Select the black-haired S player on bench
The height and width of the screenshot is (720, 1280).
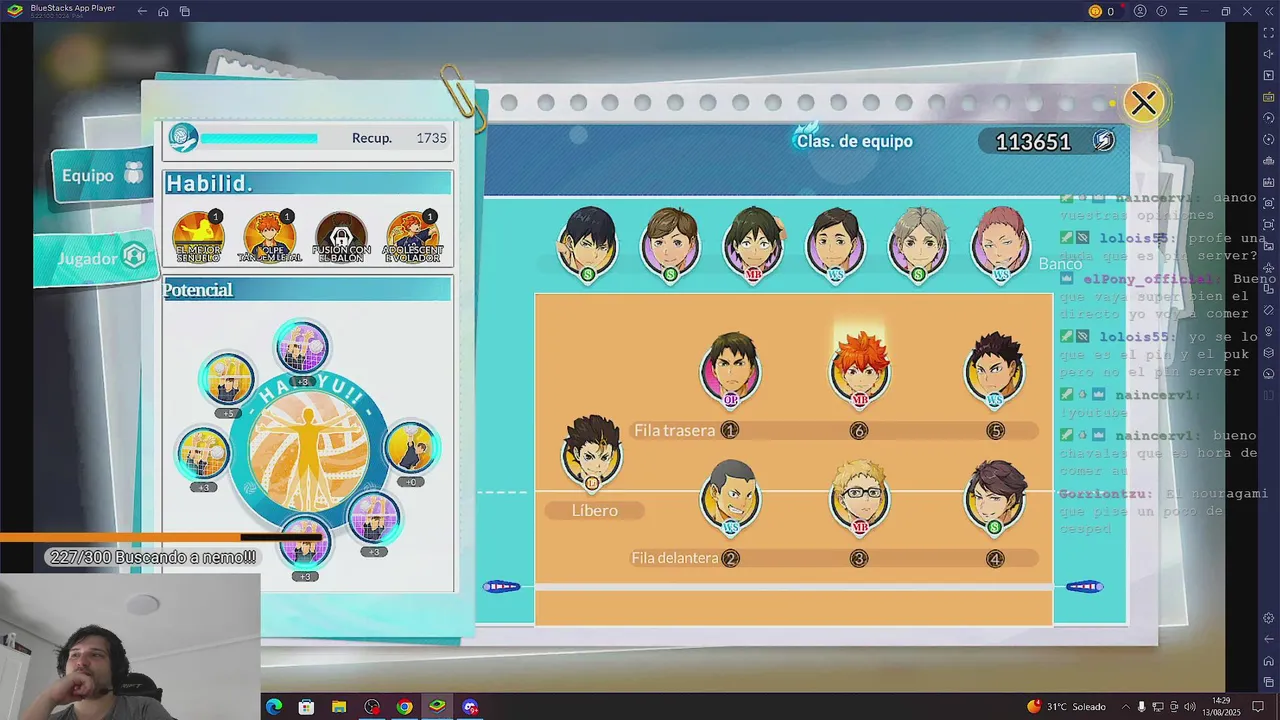587,244
